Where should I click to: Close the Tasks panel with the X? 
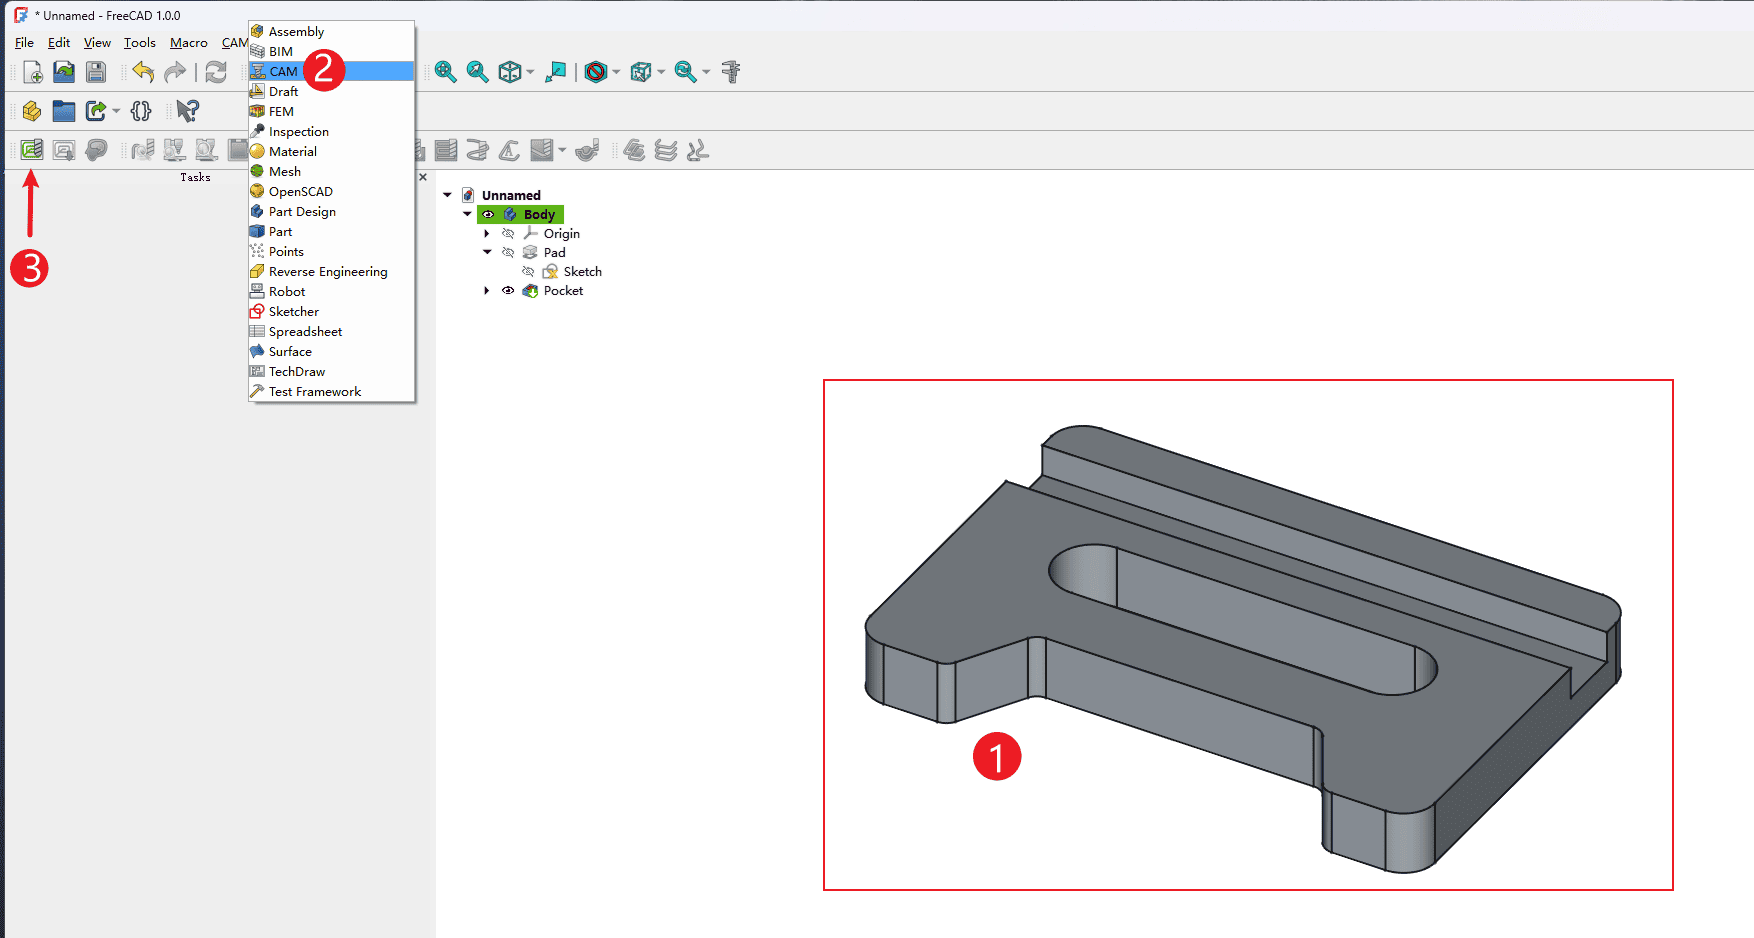(423, 177)
